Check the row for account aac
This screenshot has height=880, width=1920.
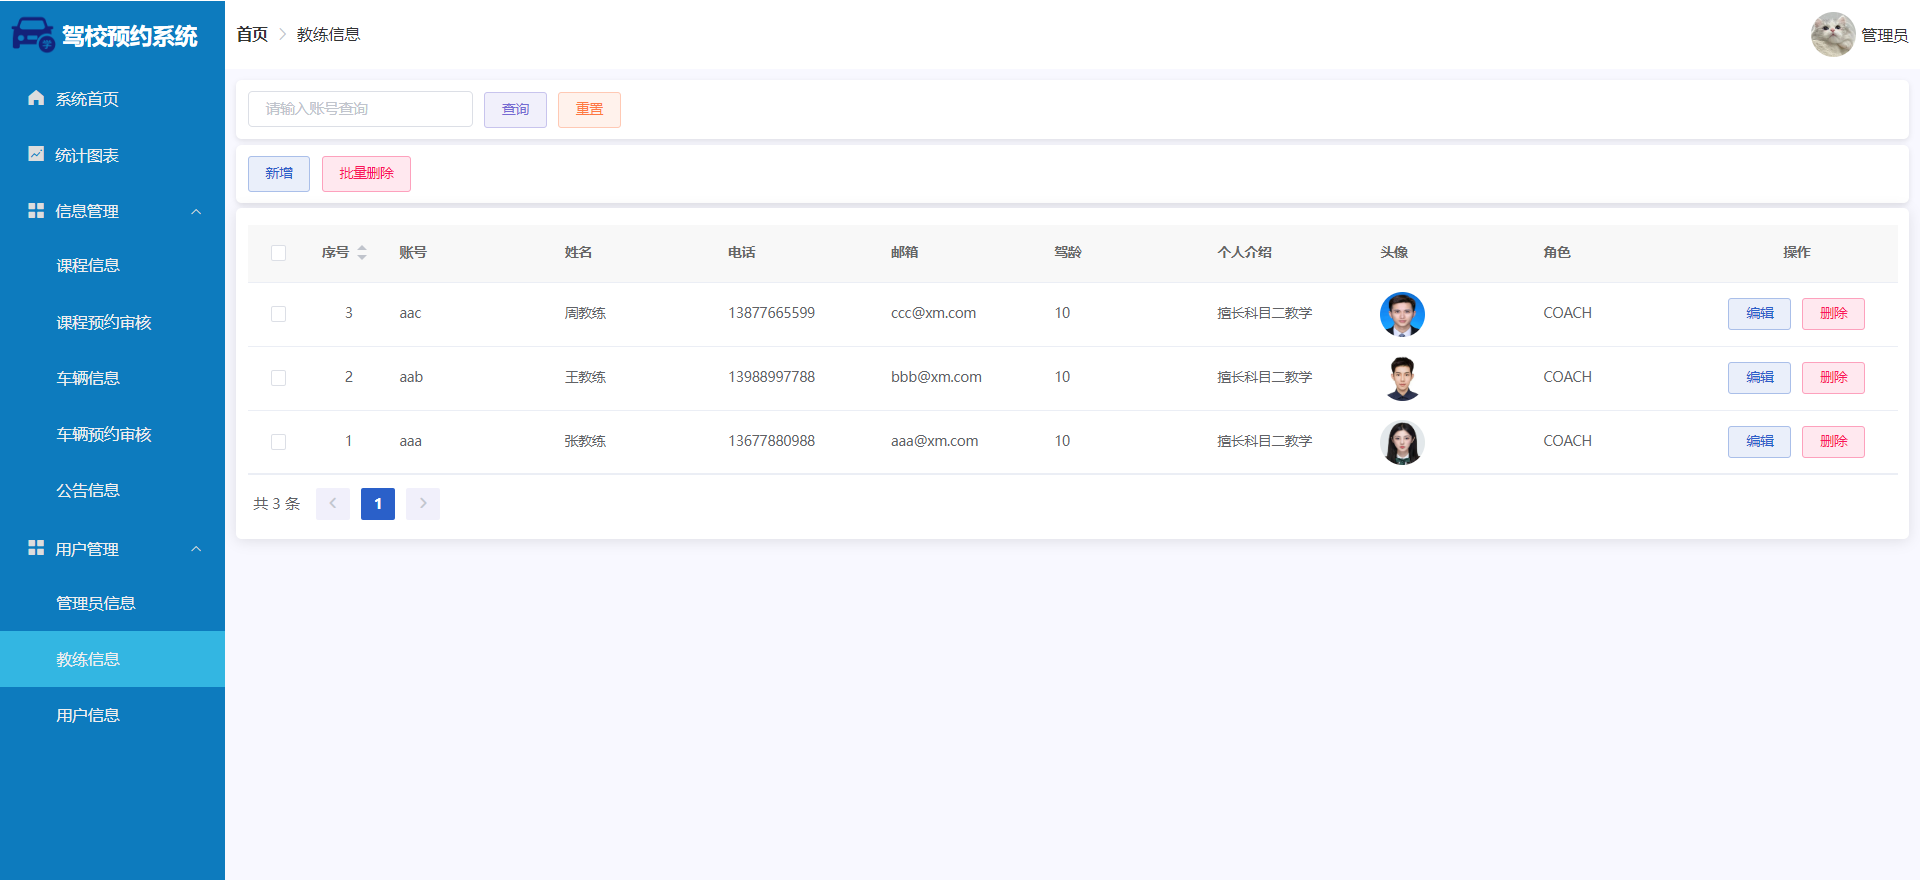(x=278, y=314)
